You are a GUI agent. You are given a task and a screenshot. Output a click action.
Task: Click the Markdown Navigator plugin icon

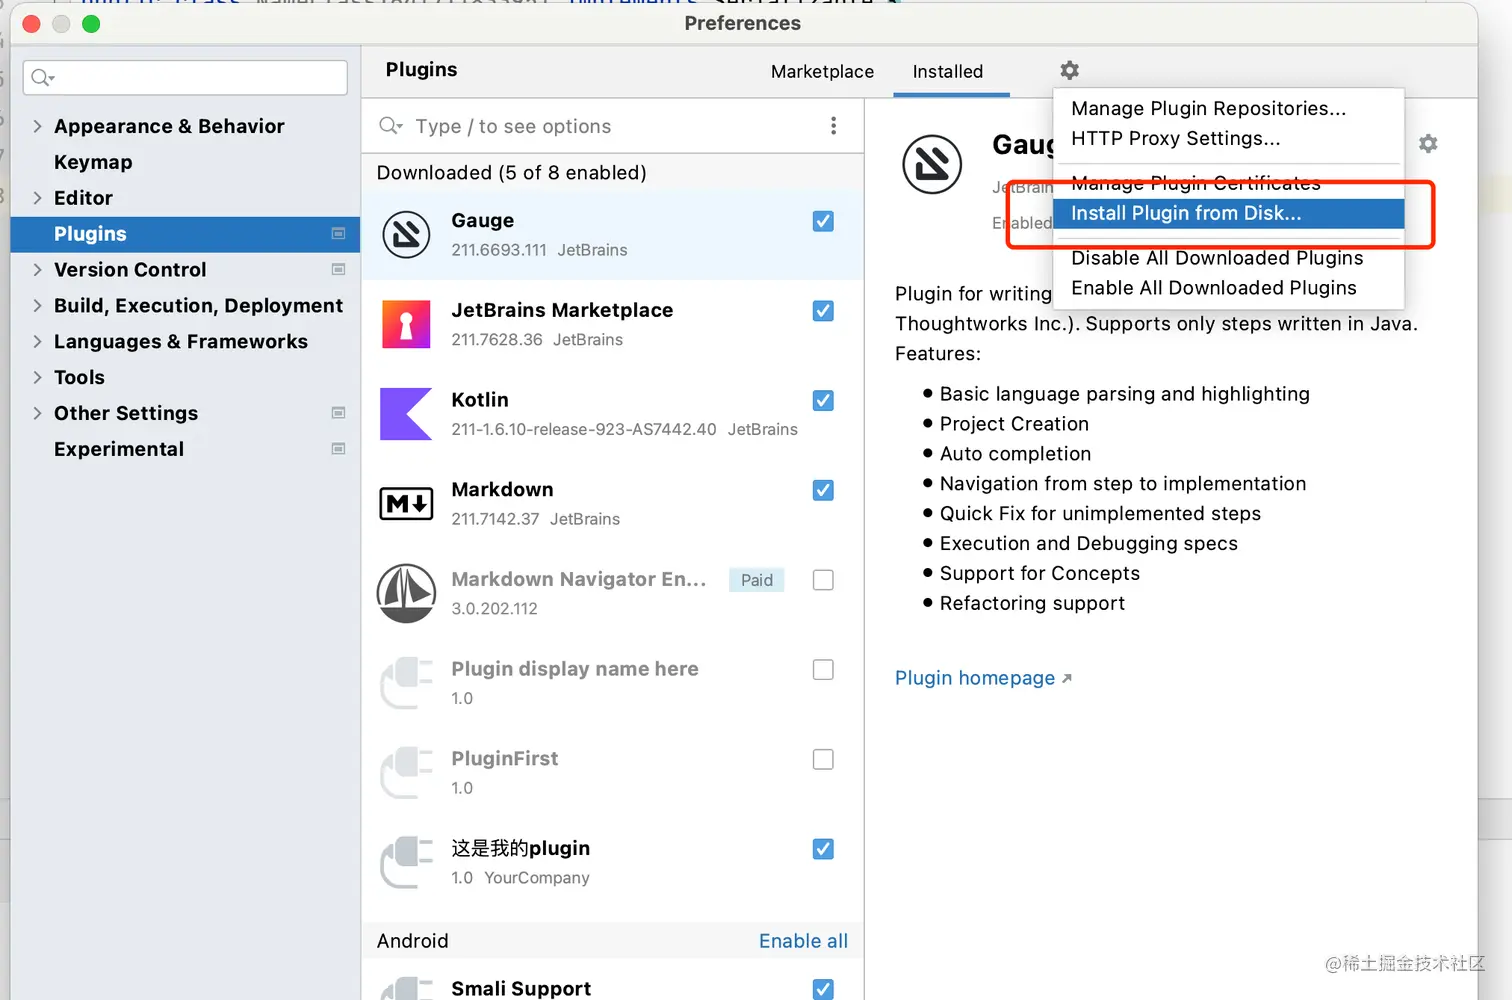click(406, 594)
